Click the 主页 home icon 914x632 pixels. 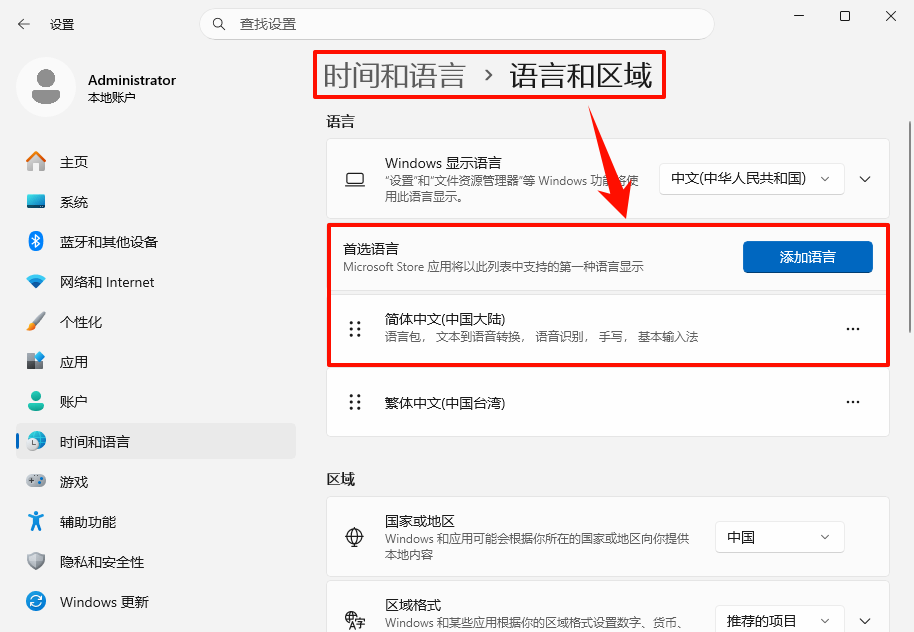coord(36,161)
